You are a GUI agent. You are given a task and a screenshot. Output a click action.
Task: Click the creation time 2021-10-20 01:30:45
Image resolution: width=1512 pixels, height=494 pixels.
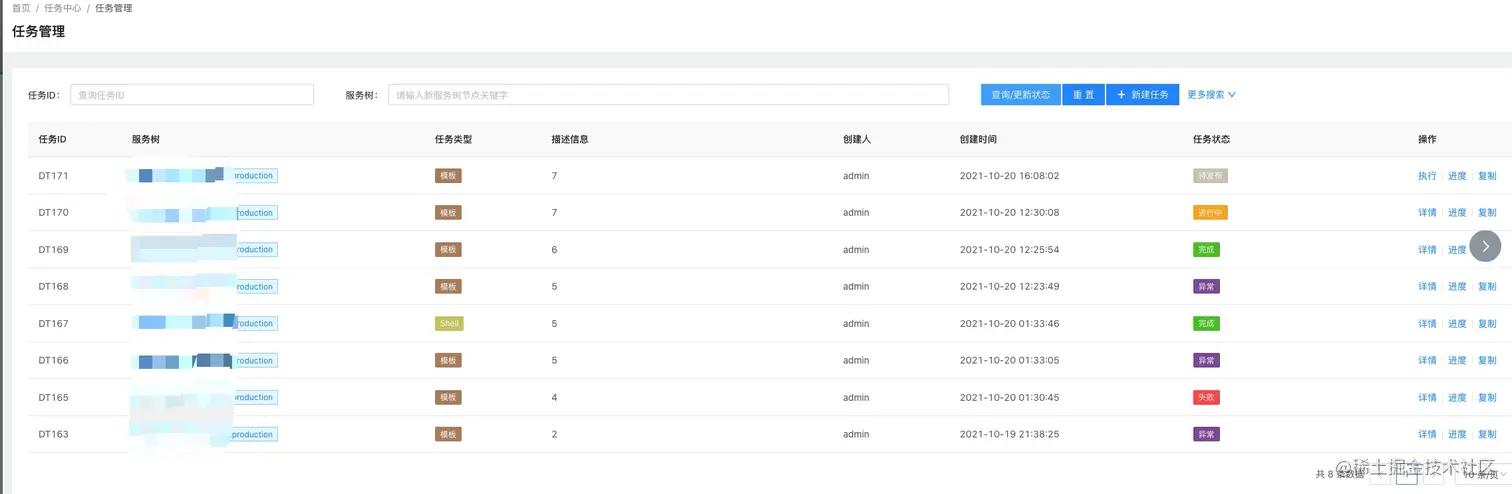(x=1009, y=398)
